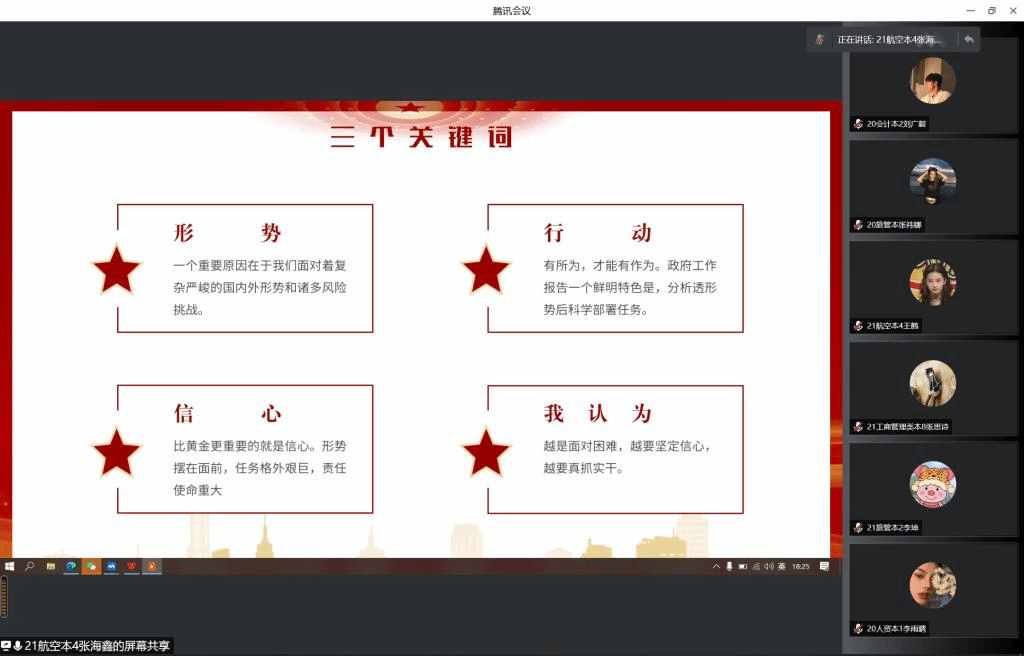
Task: Select avatar of participant 20人资本1李雨晴
Action: 933,585
